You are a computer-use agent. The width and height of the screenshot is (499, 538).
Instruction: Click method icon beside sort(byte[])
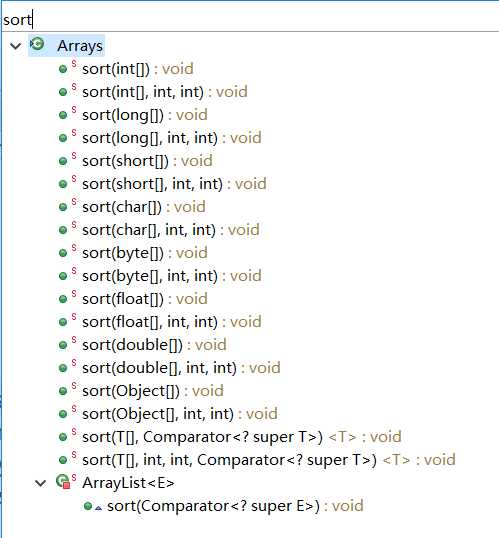63,254
